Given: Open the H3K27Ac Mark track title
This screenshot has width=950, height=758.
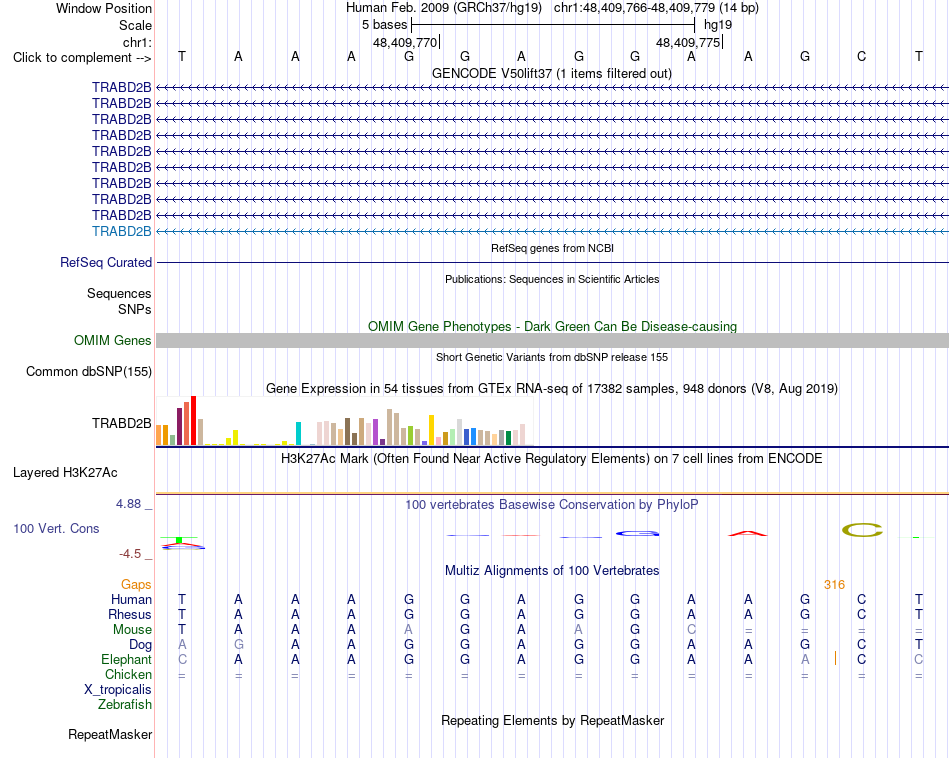Looking at the screenshot, I should pos(551,458).
